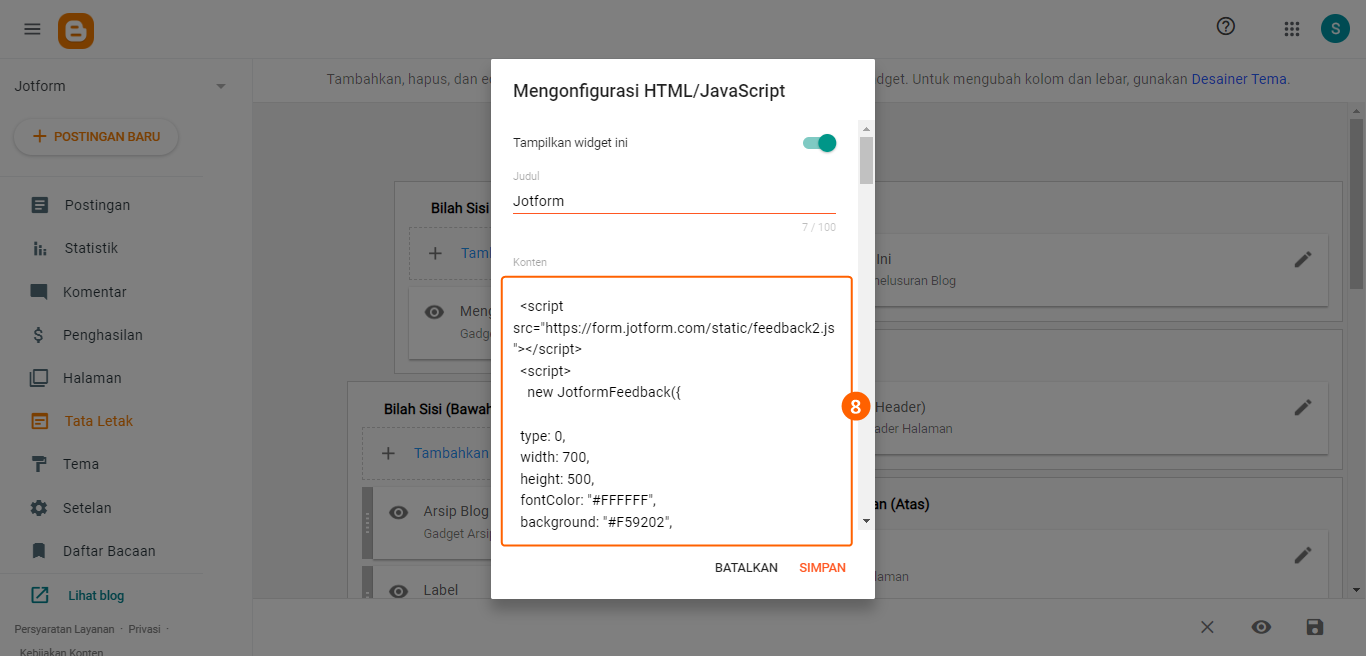The height and width of the screenshot is (656, 1366).
Task: Click the Setelan gear icon
Action: [x=39, y=508]
